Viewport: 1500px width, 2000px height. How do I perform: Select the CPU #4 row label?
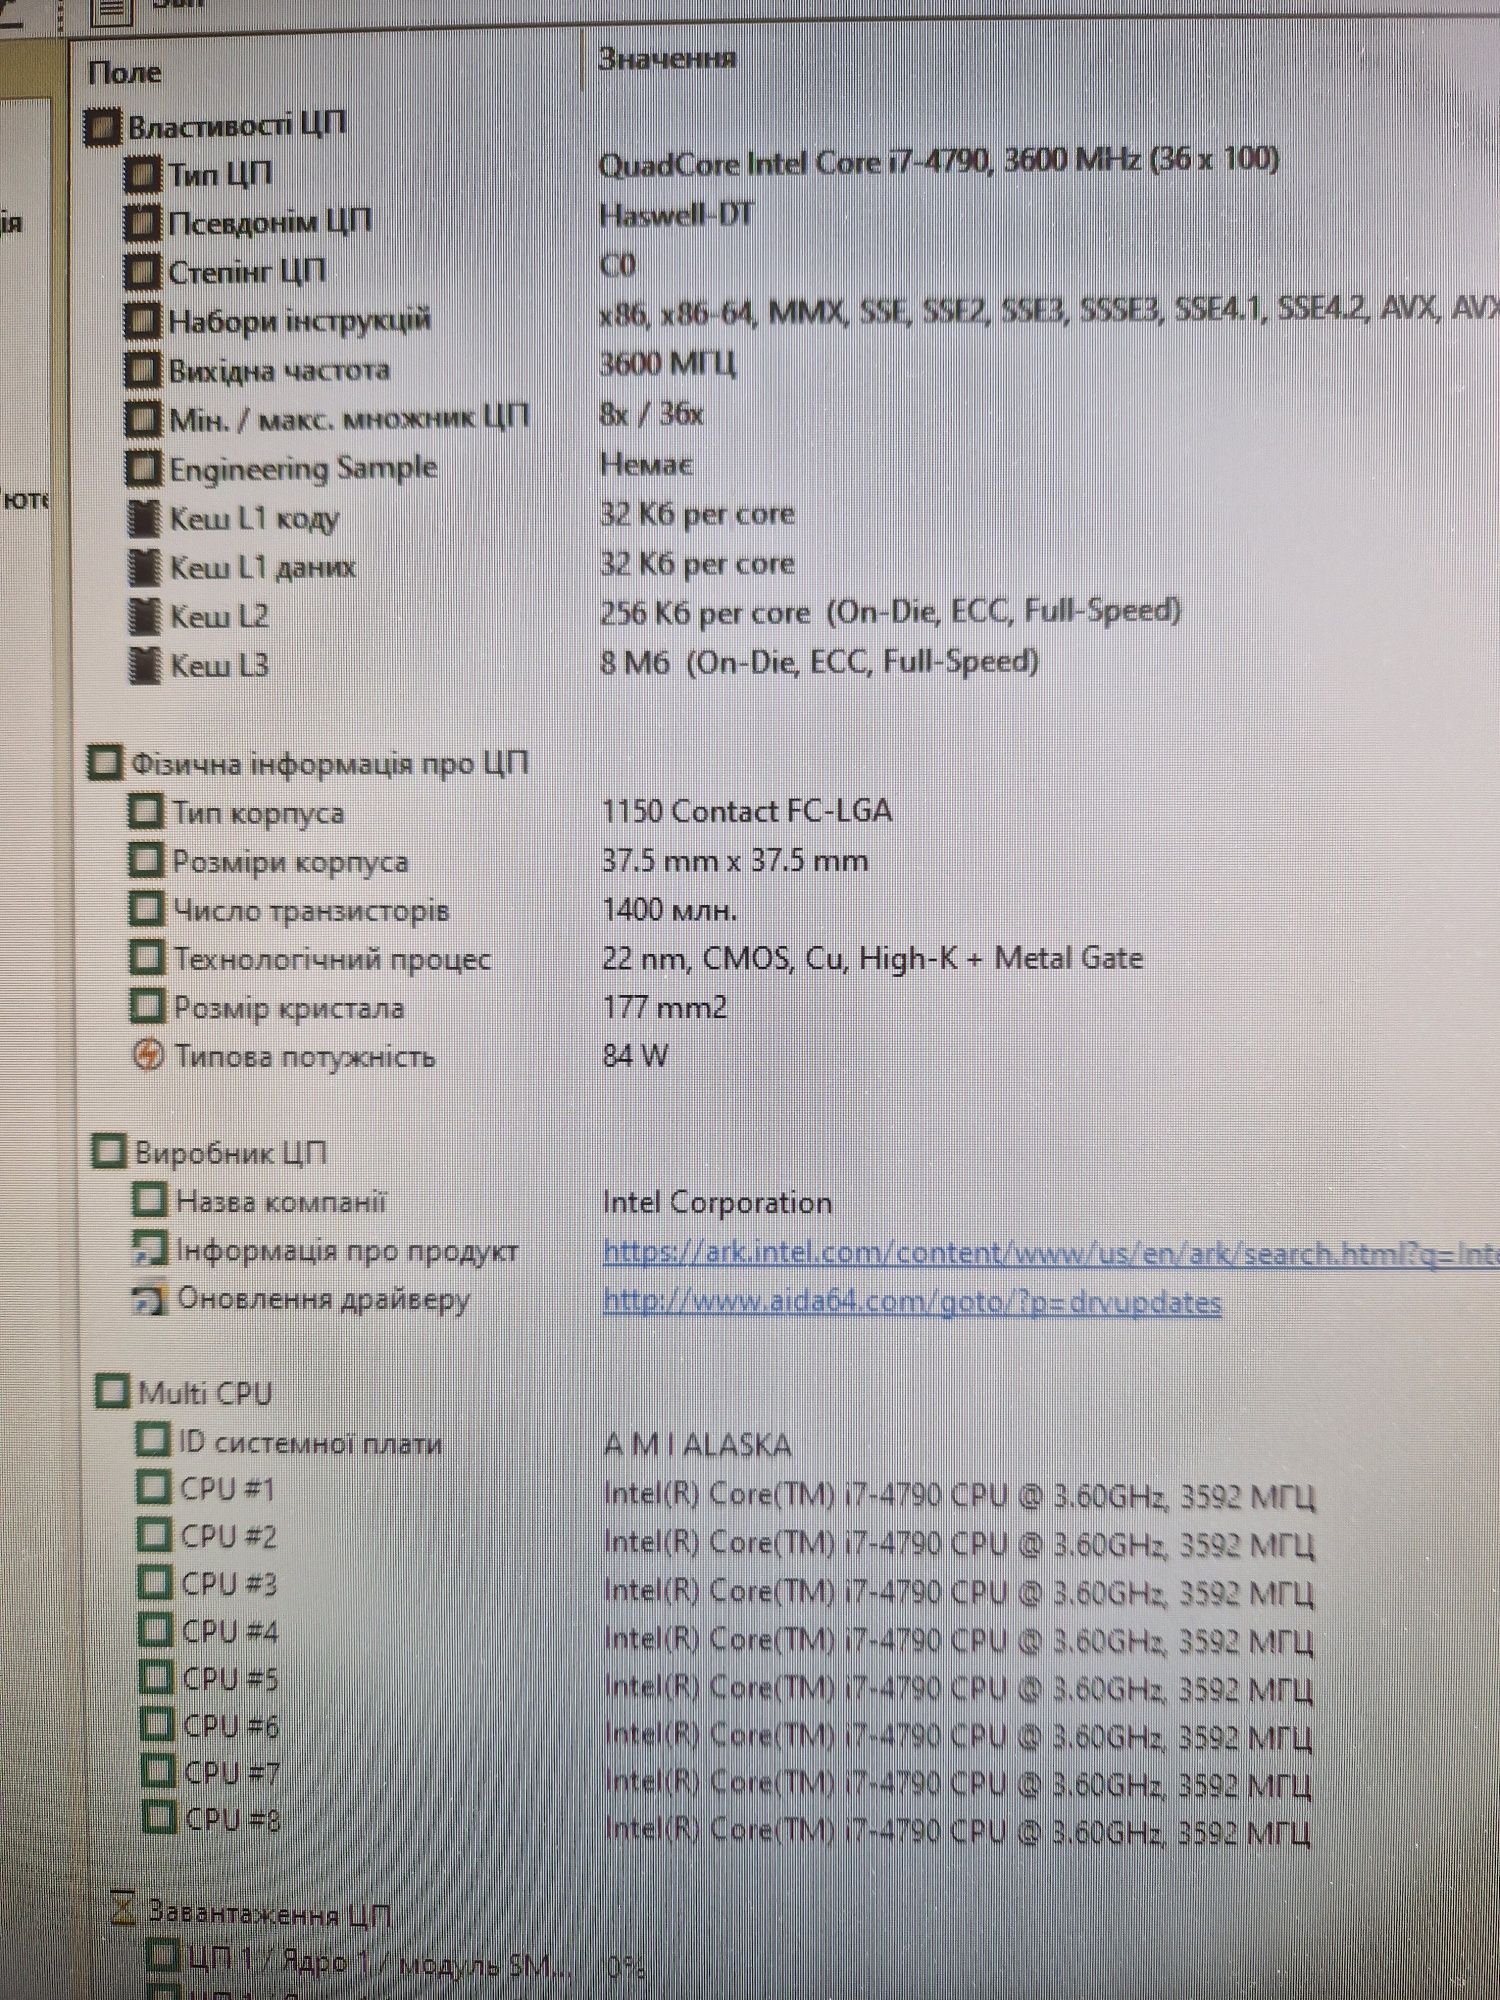coord(231,1632)
